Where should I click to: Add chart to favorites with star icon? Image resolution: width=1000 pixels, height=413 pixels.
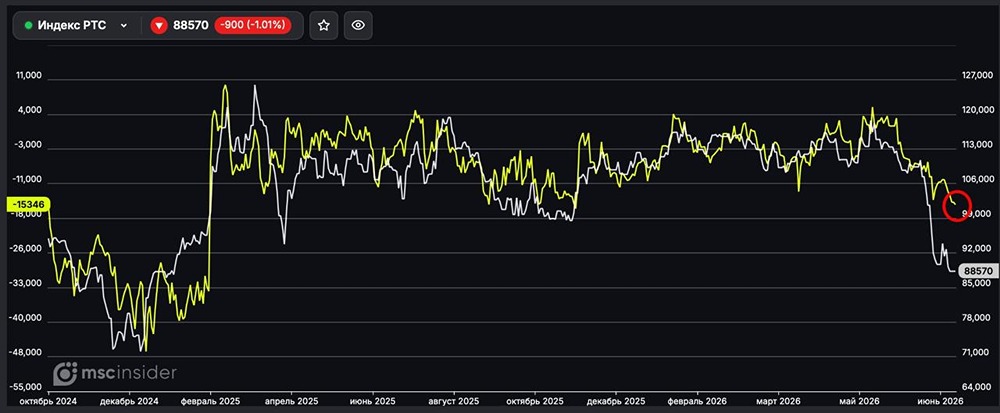pos(324,25)
